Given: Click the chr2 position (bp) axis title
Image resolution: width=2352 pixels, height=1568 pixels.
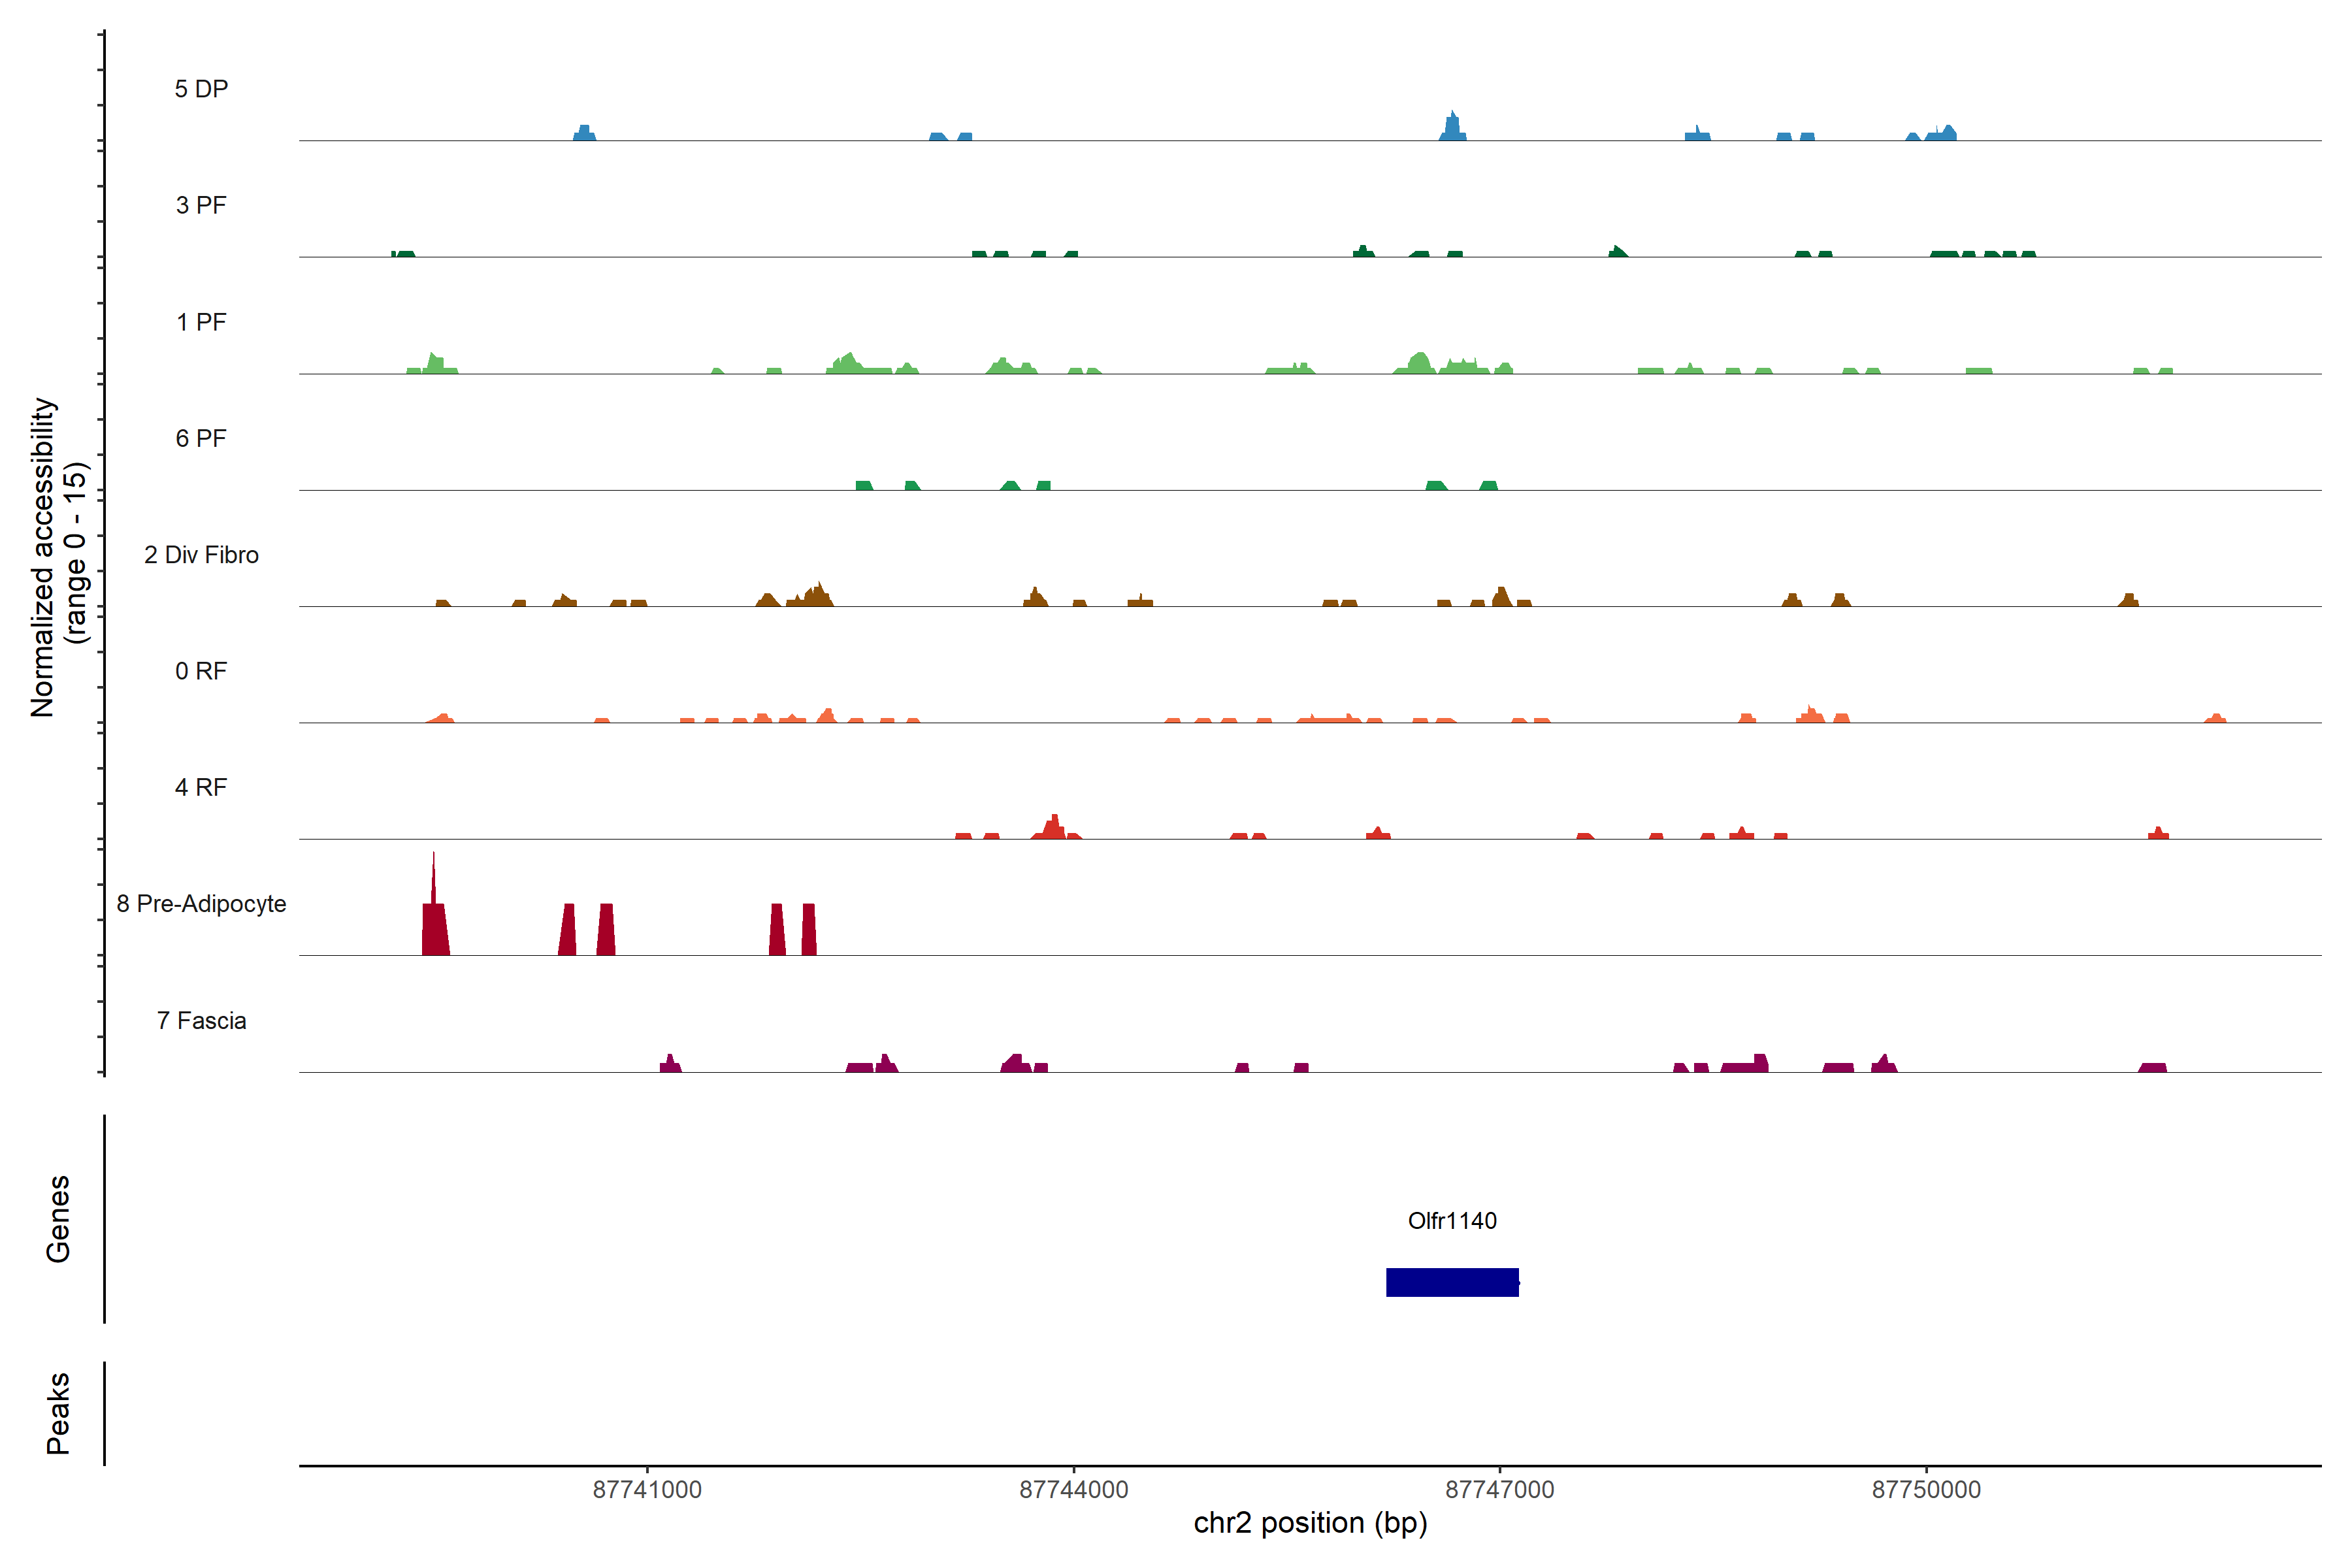Looking at the screenshot, I should point(1310,1523).
